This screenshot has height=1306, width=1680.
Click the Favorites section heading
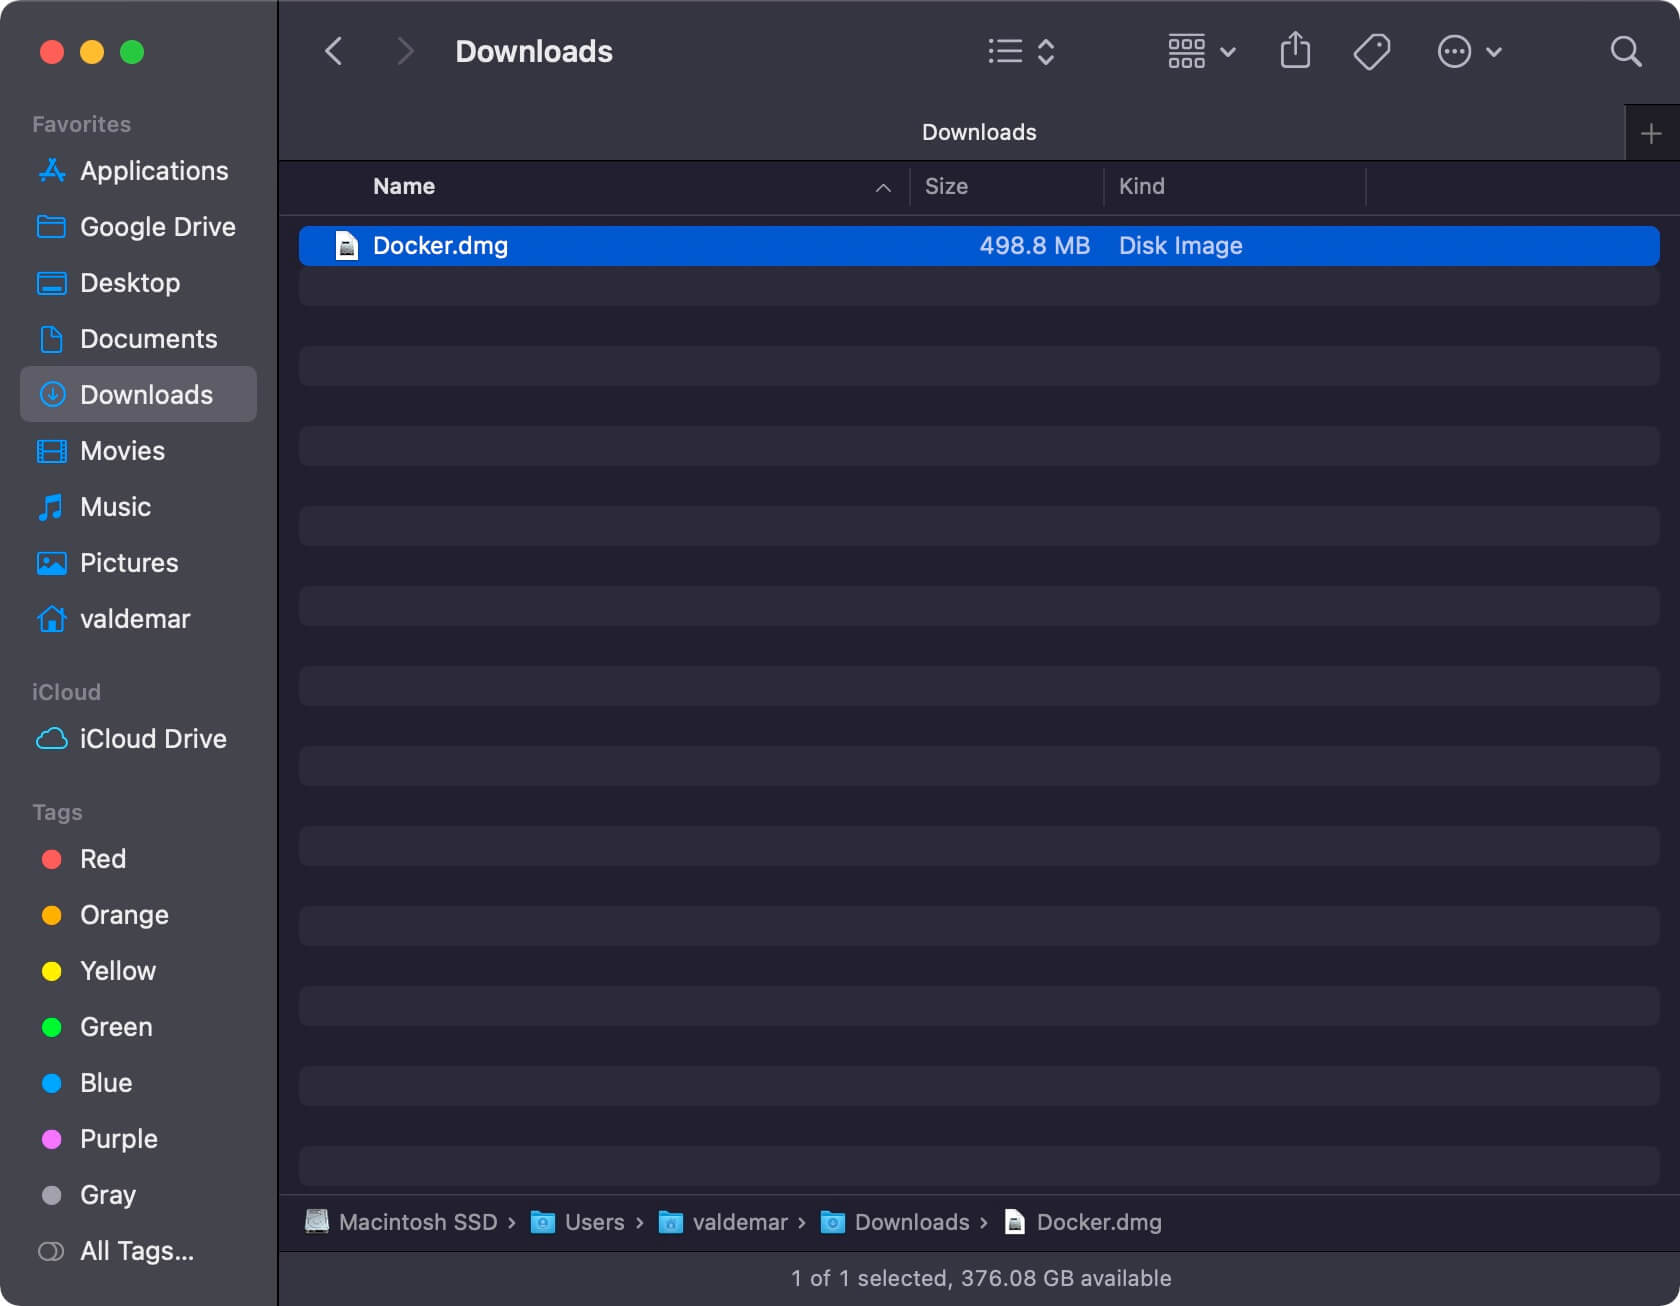pos(81,124)
